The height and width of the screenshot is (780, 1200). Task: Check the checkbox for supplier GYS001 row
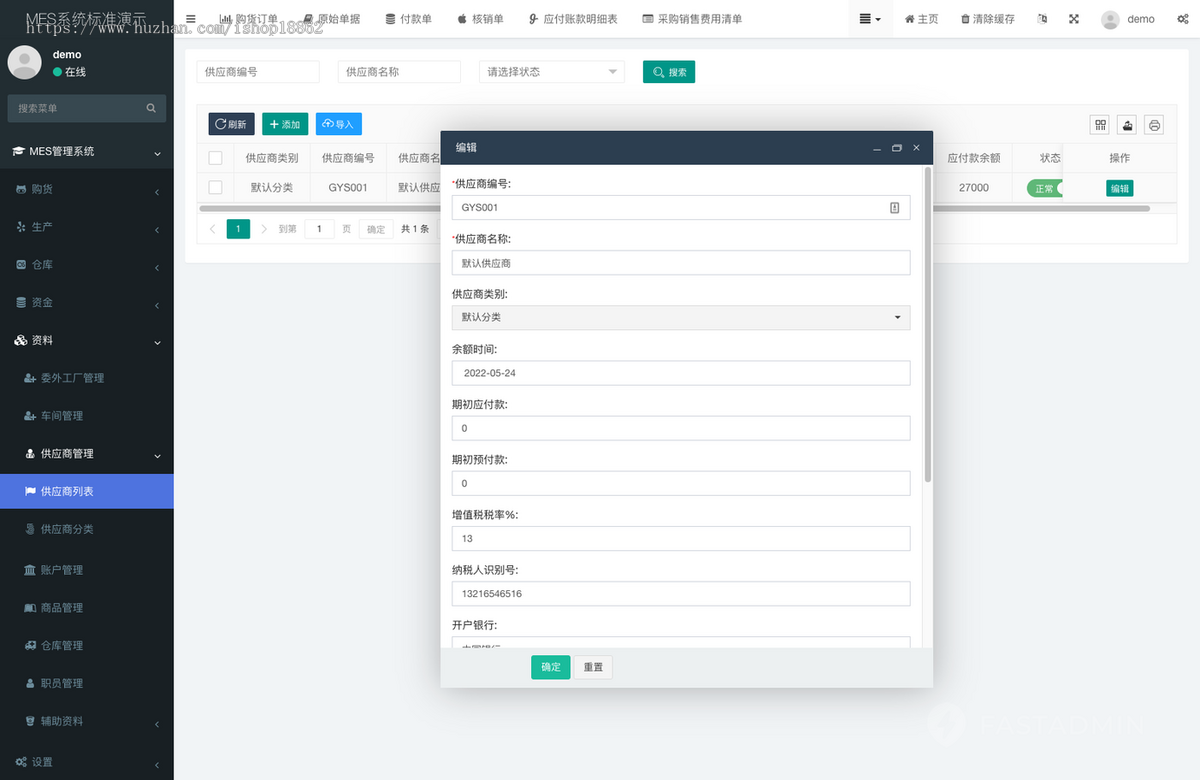[x=216, y=187]
